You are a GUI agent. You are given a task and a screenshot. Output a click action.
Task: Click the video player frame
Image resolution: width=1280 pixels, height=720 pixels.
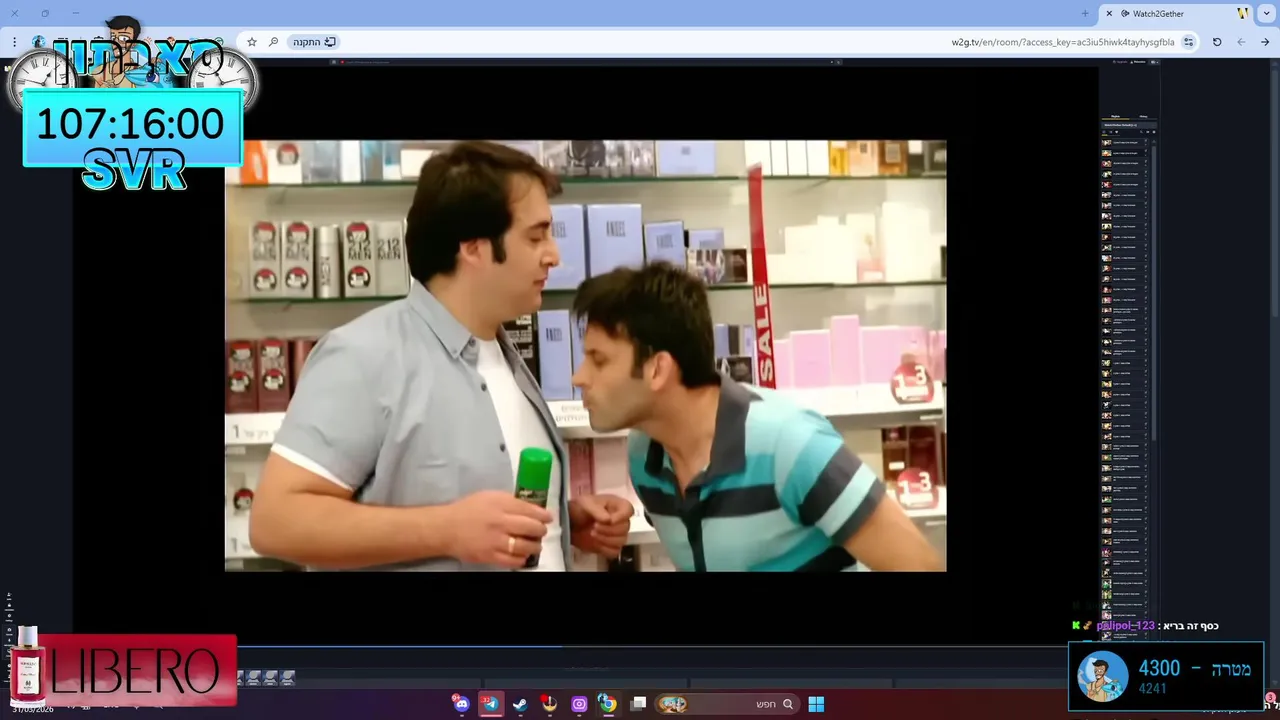pyautogui.click(x=585, y=356)
